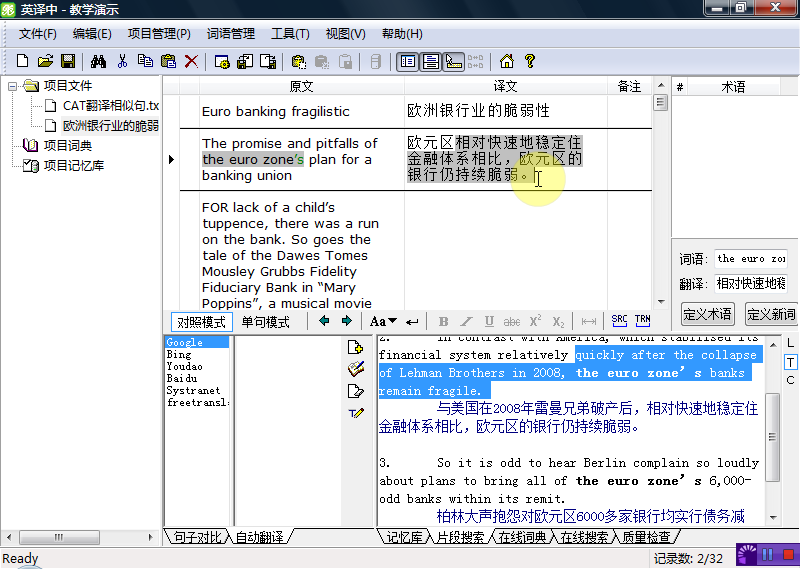Open the project settings gear-window icon

222,61
